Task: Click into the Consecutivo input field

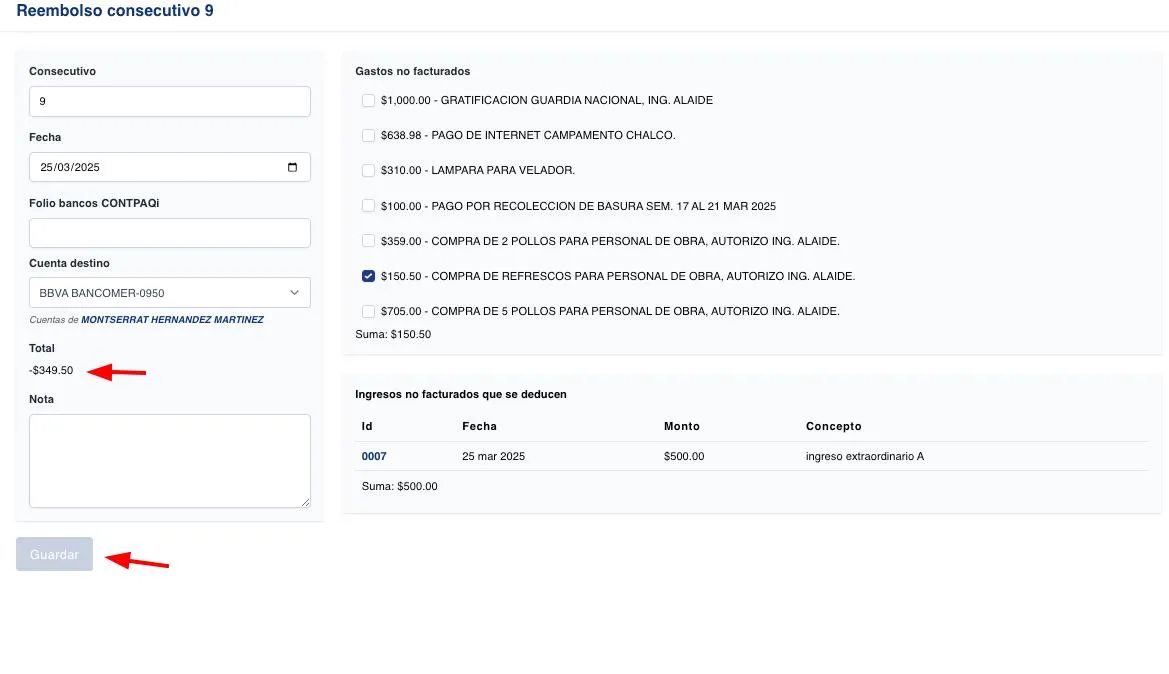Action: coord(169,102)
